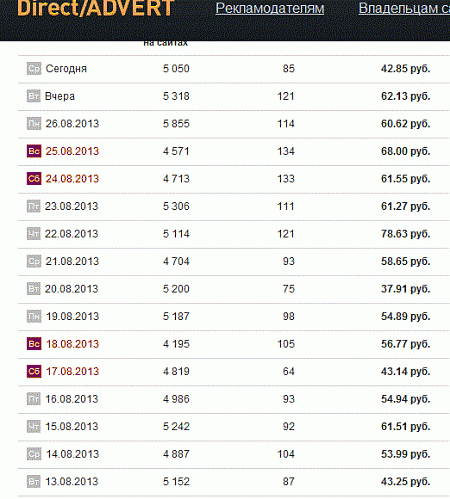Select the Вчера row label
The width and height of the screenshot is (450, 499).
tap(60, 96)
